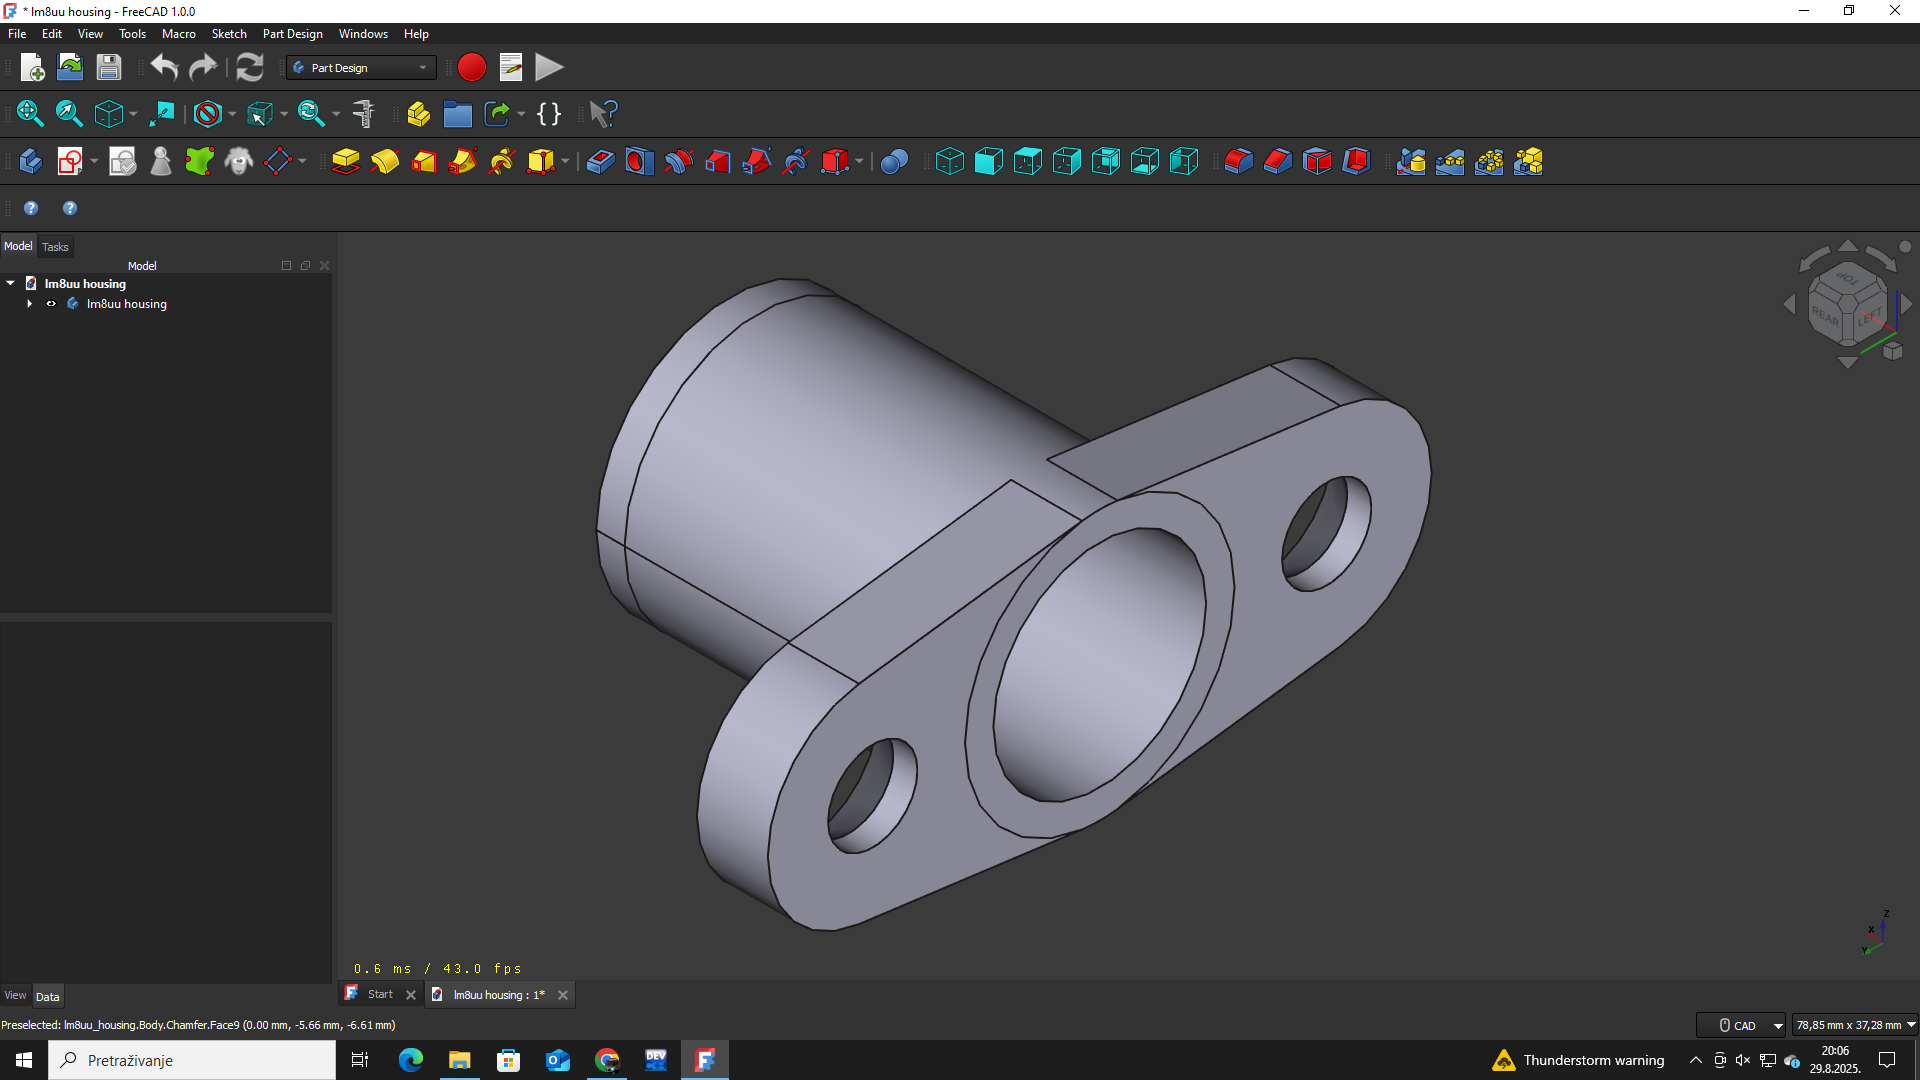Click the Pad tool icon
The width and height of the screenshot is (1920, 1080).
345,161
